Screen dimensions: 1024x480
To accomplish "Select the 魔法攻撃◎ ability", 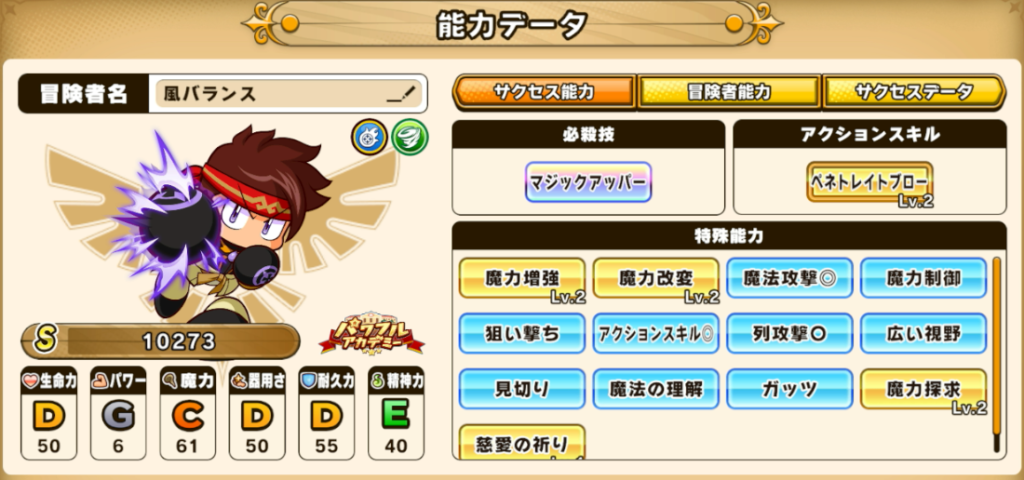I will click(790, 278).
